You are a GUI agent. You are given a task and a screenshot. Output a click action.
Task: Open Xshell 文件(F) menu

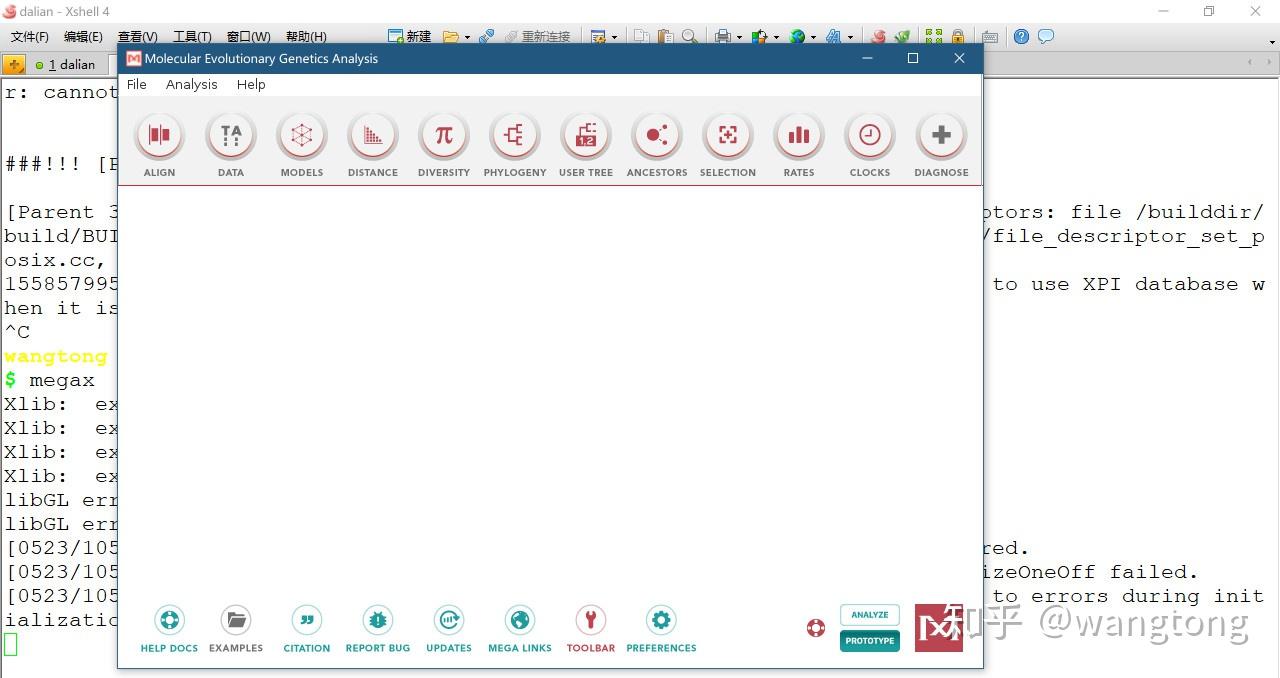[x=30, y=36]
